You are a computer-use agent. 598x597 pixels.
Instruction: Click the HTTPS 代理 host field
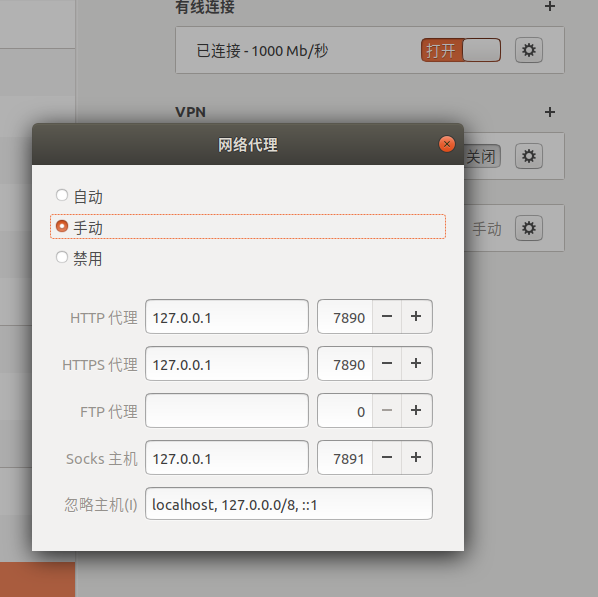tap(227, 364)
